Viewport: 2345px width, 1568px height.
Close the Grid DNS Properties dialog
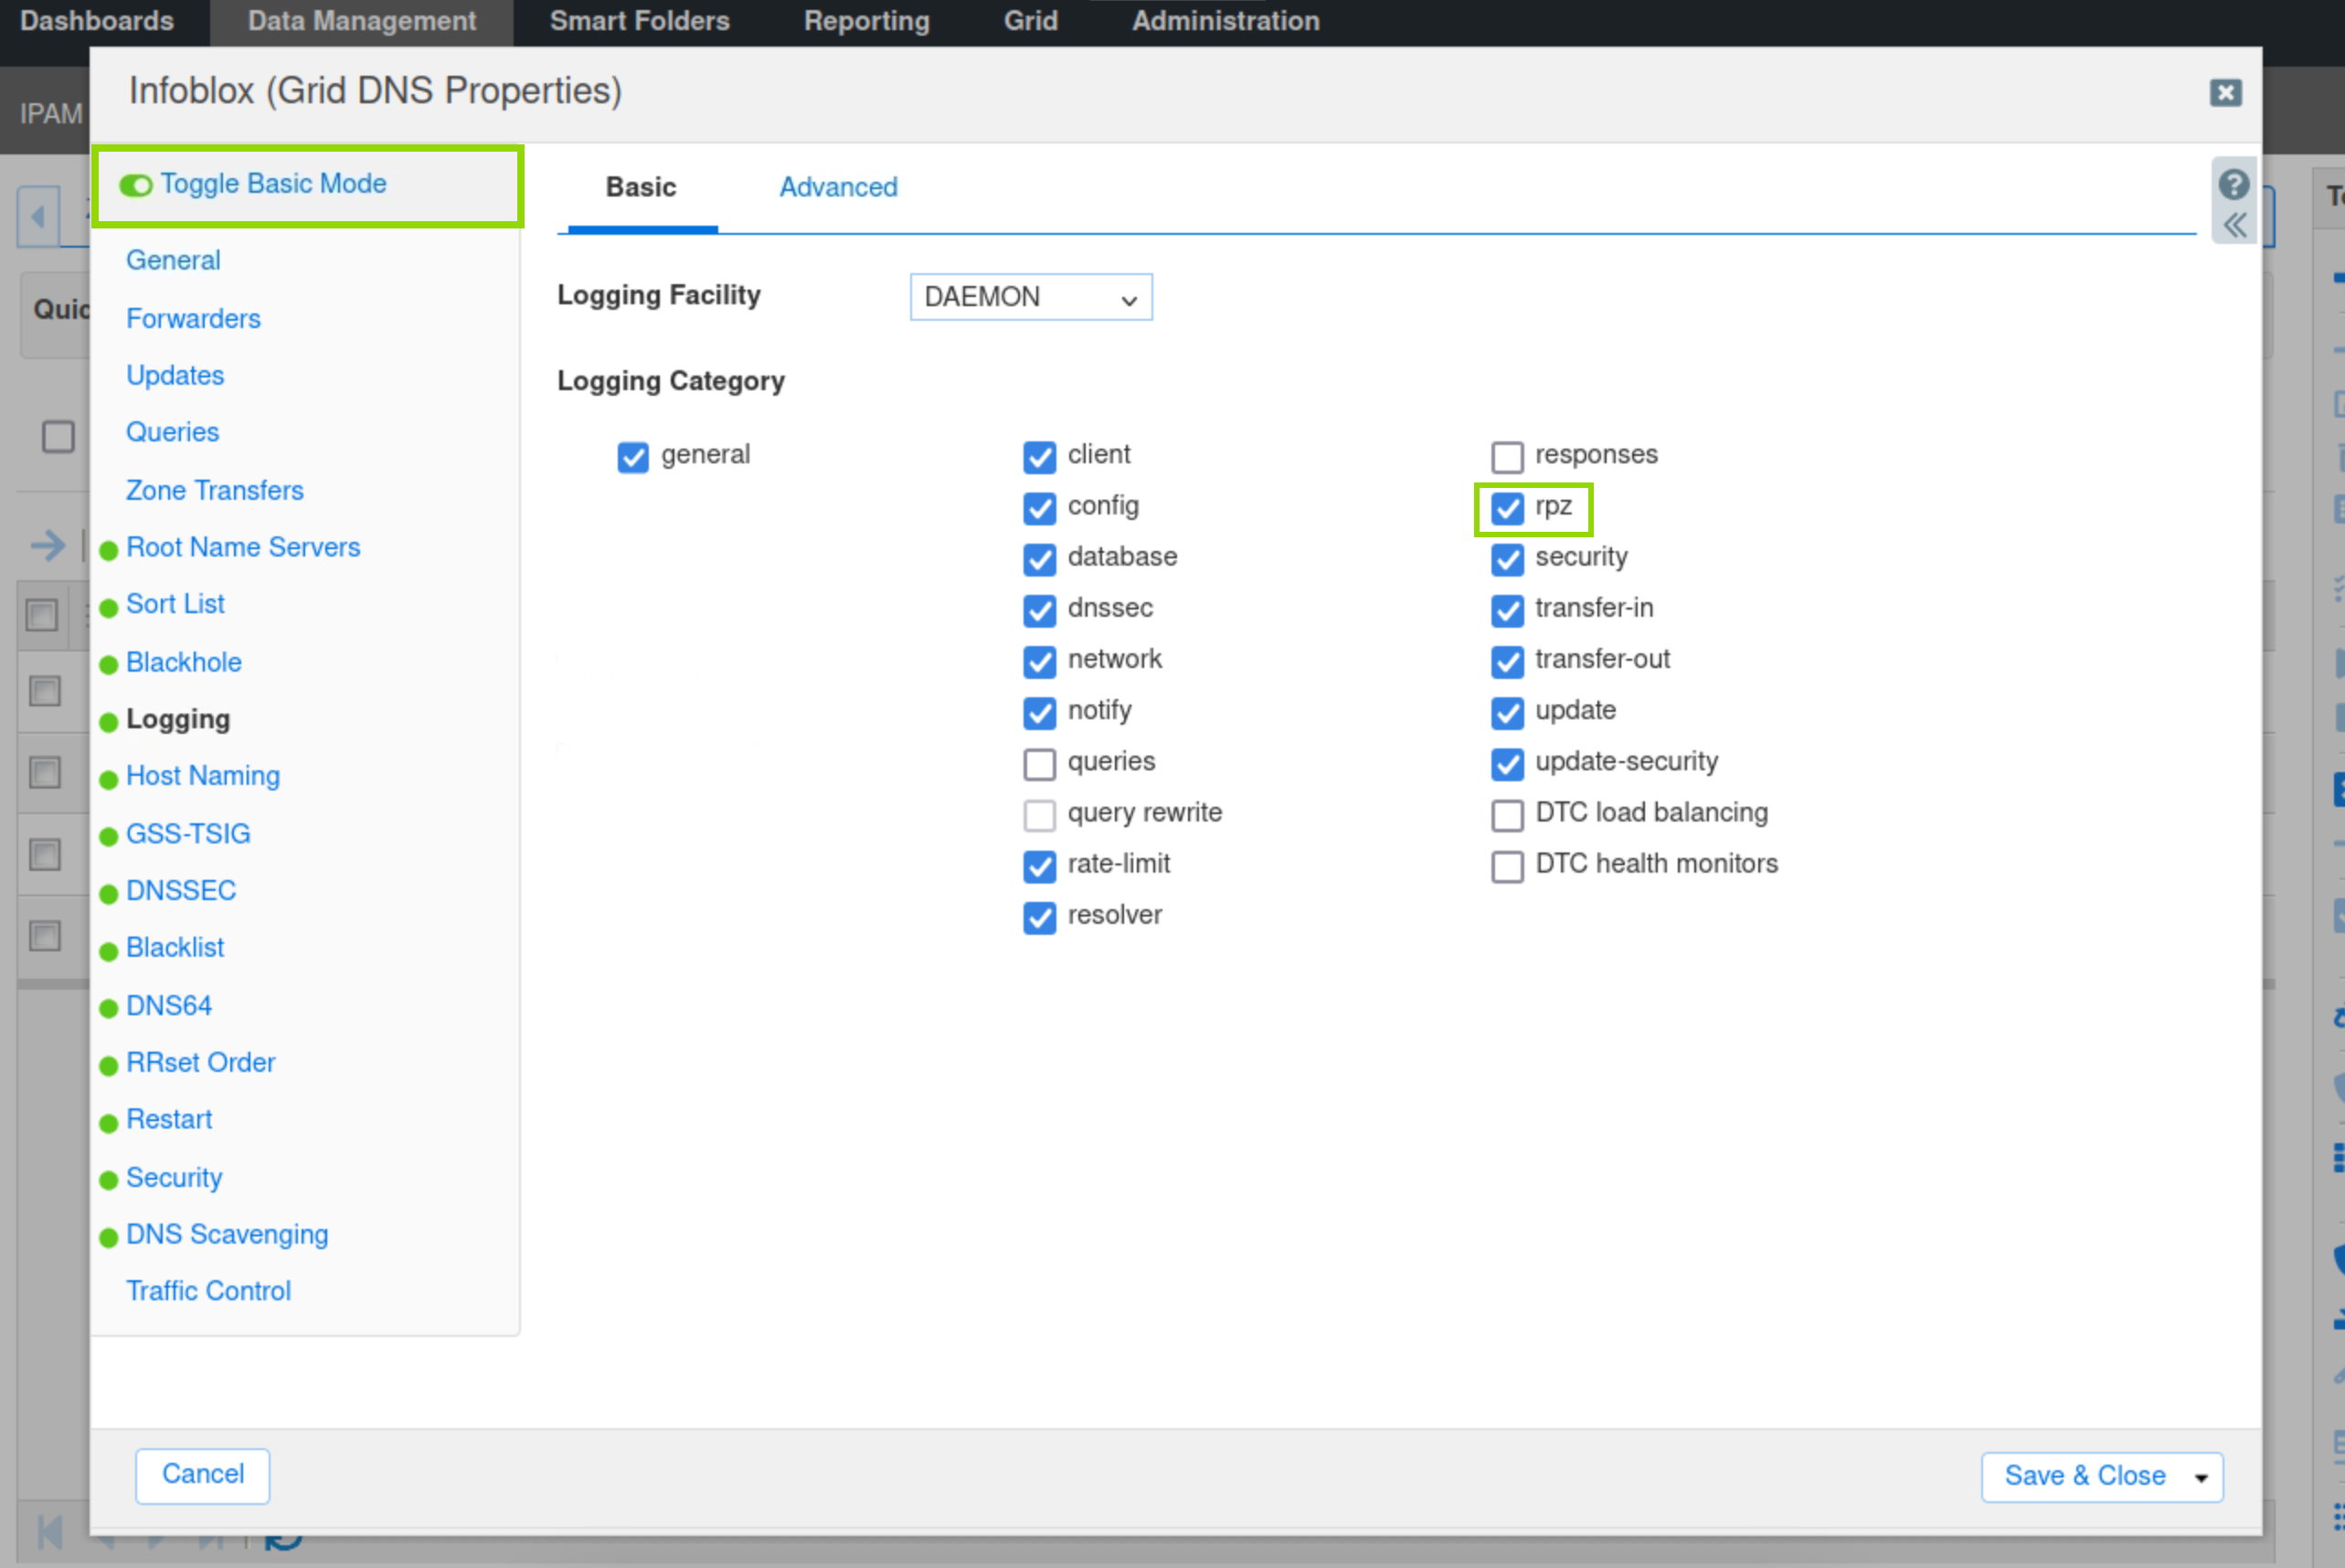(2225, 93)
